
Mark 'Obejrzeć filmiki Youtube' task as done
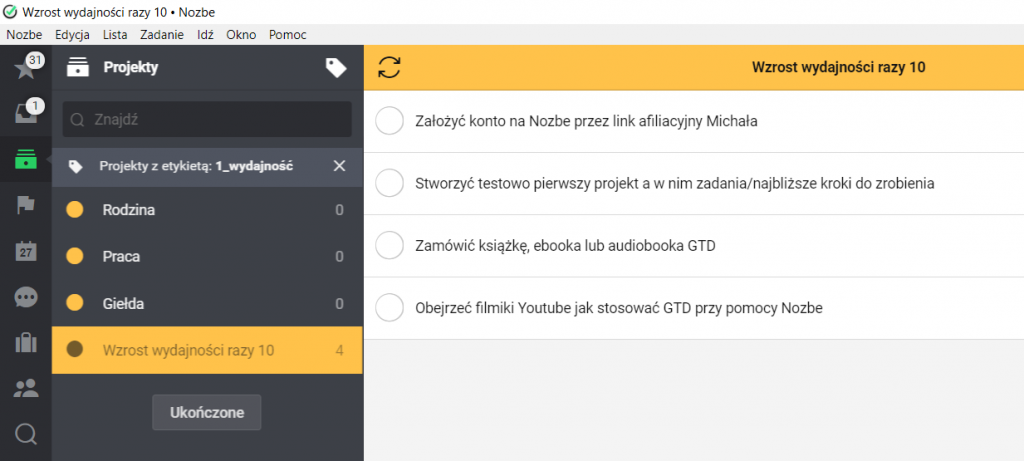(x=388, y=307)
